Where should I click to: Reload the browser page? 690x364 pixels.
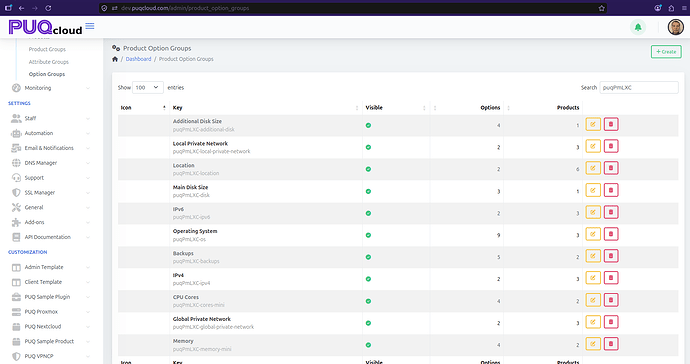click(x=48, y=8)
